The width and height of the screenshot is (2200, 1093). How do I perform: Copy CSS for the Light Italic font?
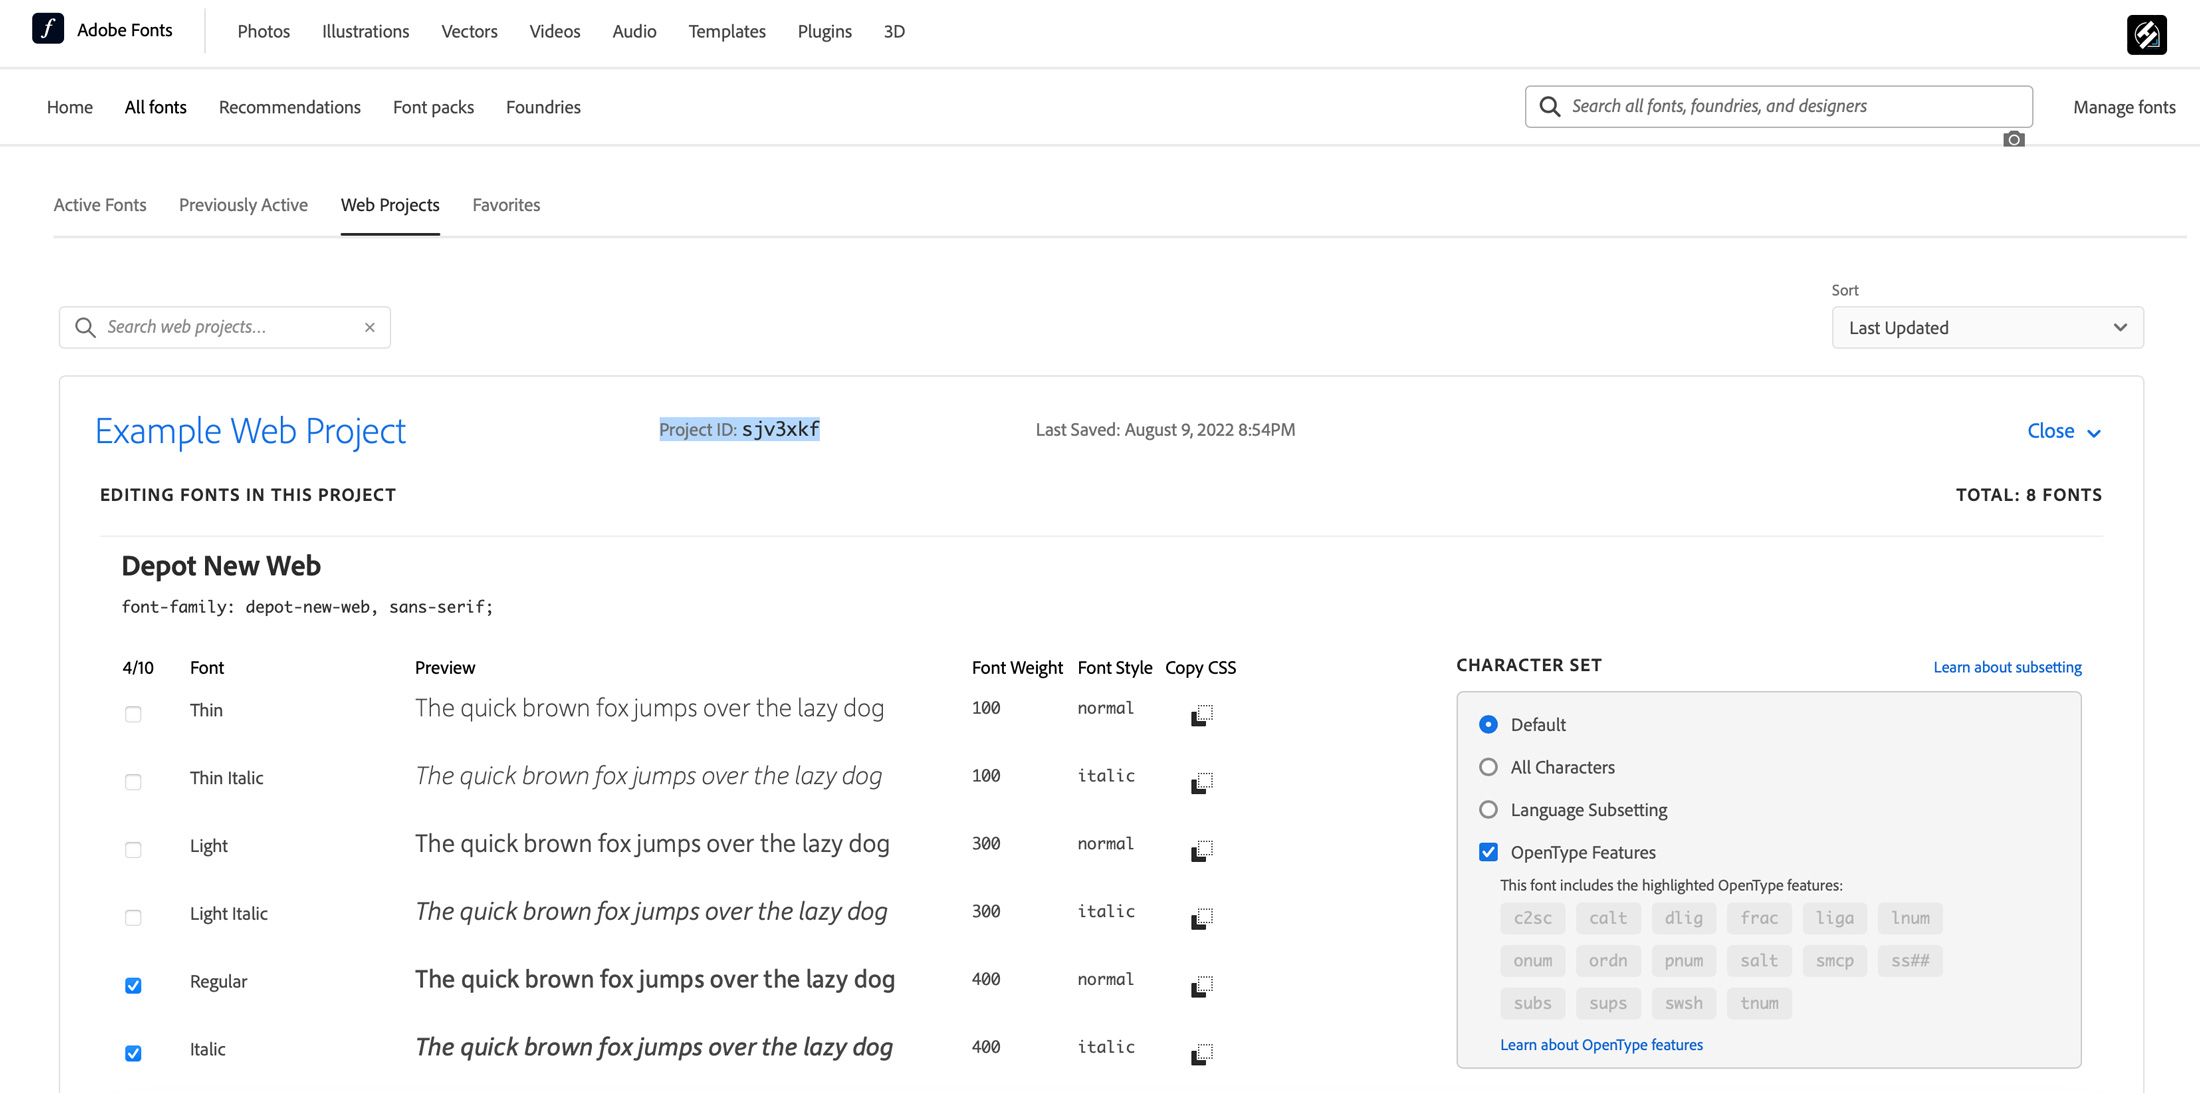pos(1202,918)
